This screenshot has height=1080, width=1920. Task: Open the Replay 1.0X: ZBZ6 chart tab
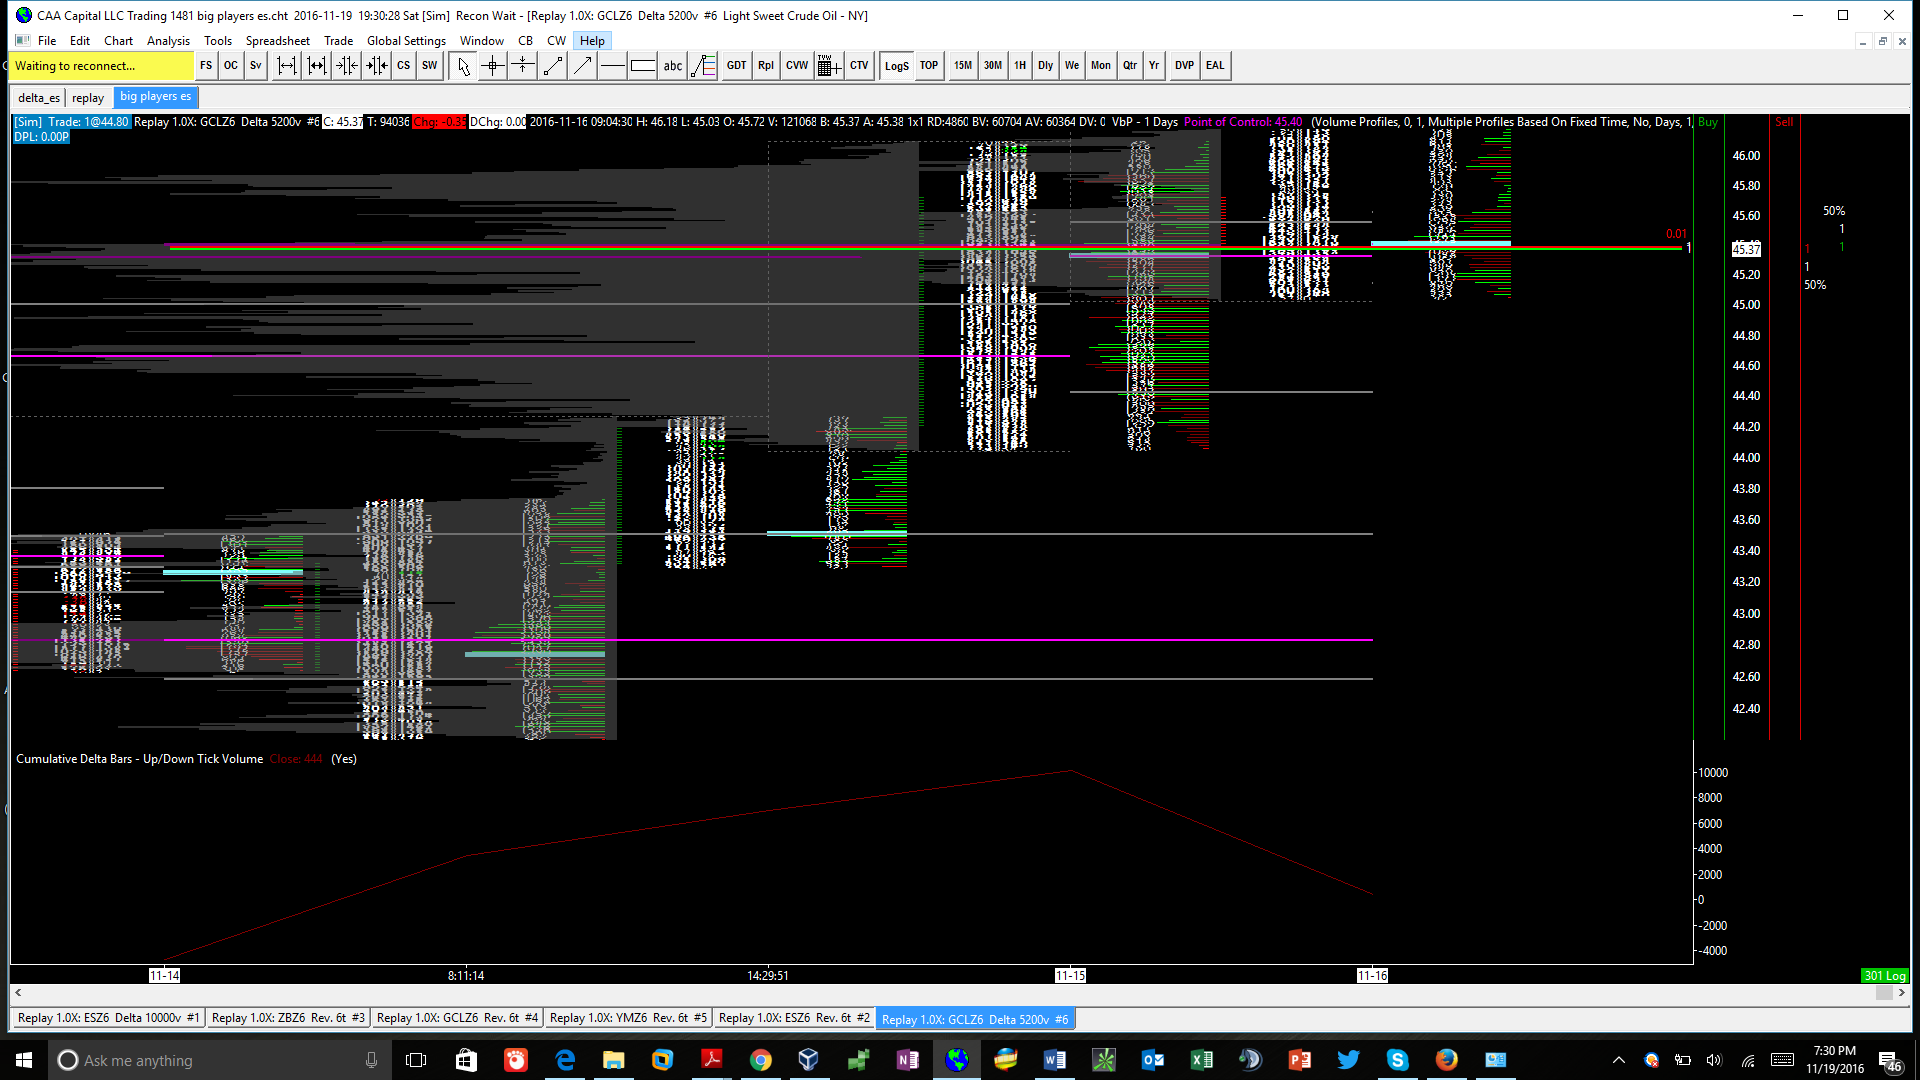[288, 1018]
